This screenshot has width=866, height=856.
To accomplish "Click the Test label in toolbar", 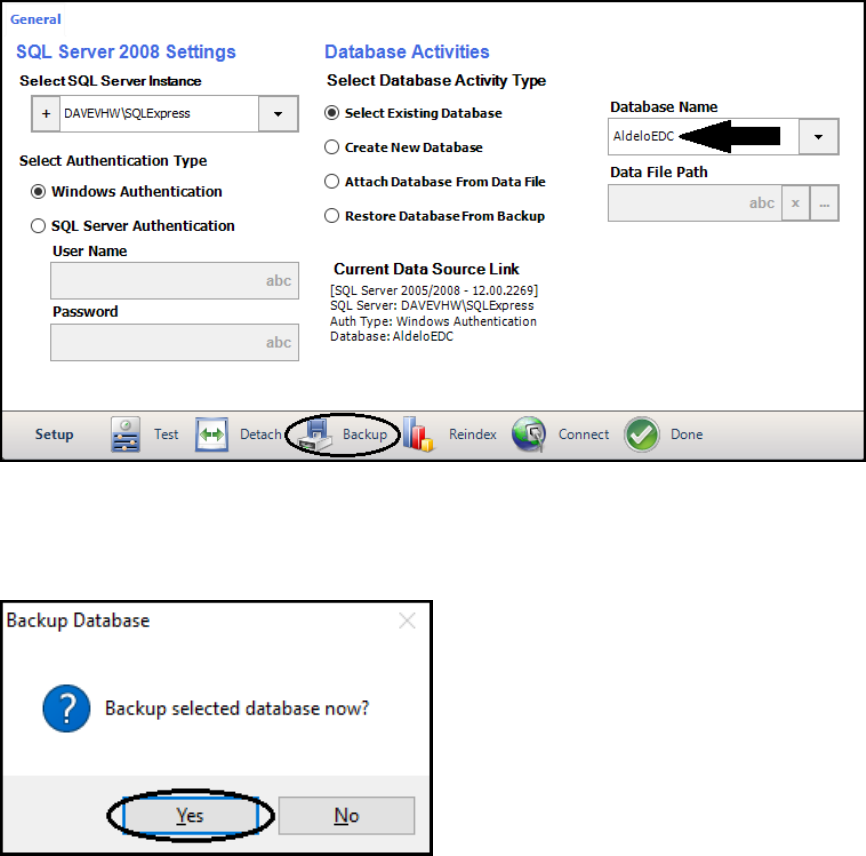I will [x=166, y=435].
